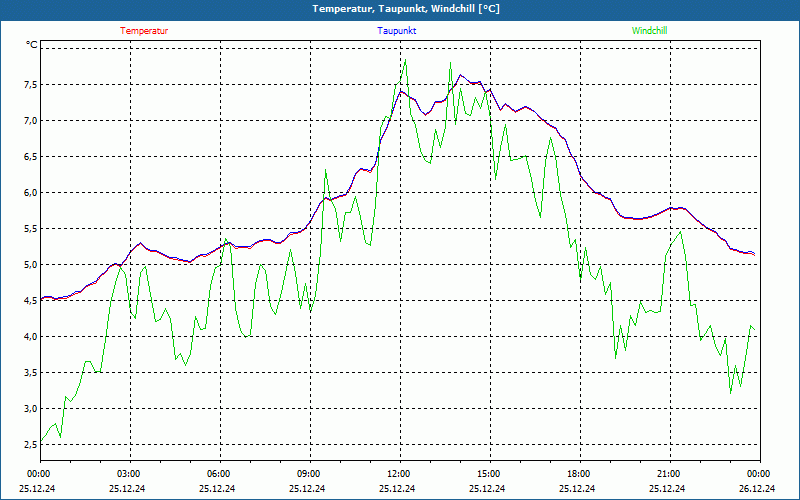Click the °C unit label on the axis
This screenshot has width=800, height=500.
click(32, 45)
